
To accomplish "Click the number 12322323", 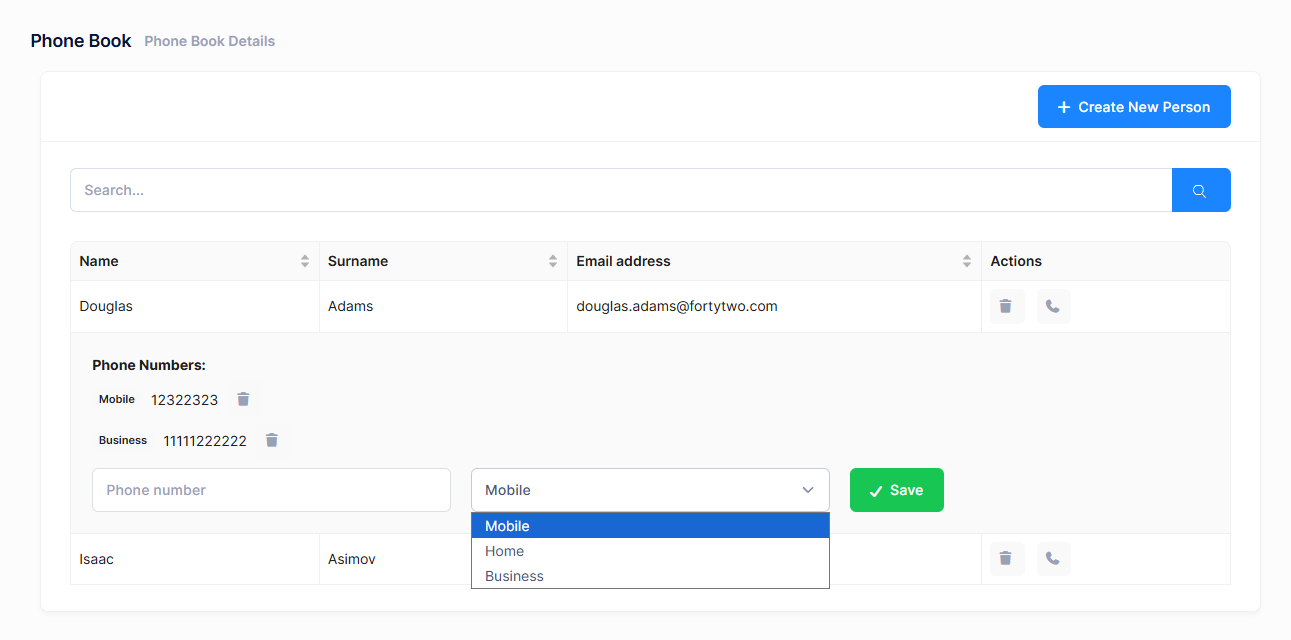I will pyautogui.click(x=185, y=400).
